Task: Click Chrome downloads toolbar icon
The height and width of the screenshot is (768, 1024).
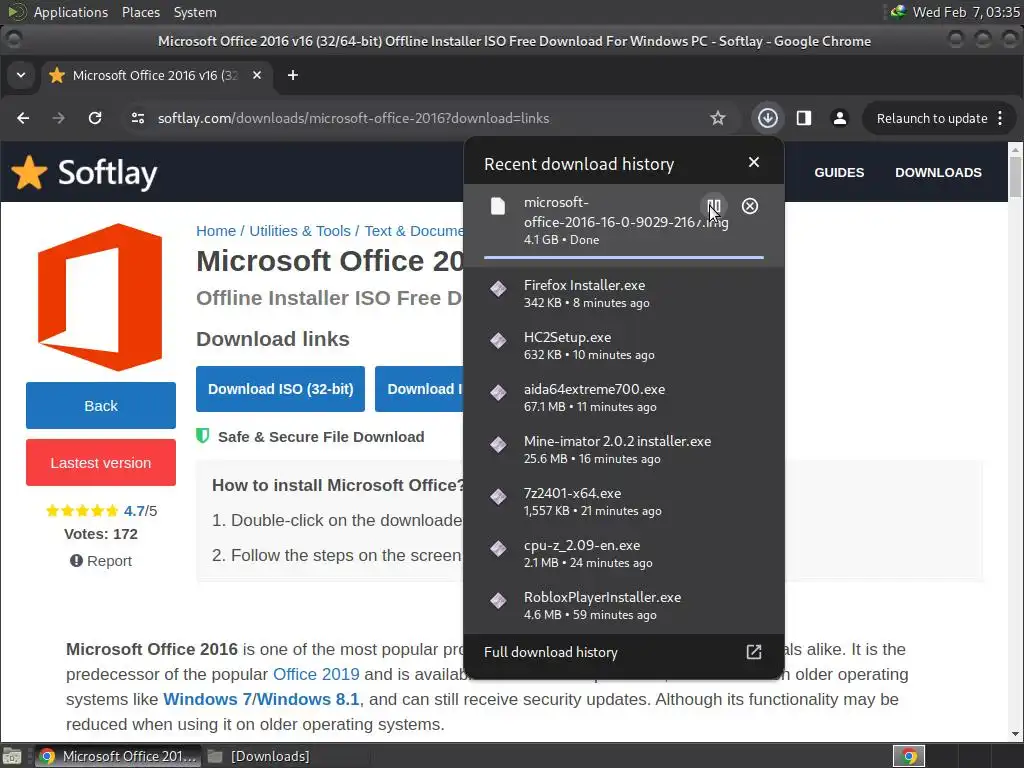Action: coord(767,118)
